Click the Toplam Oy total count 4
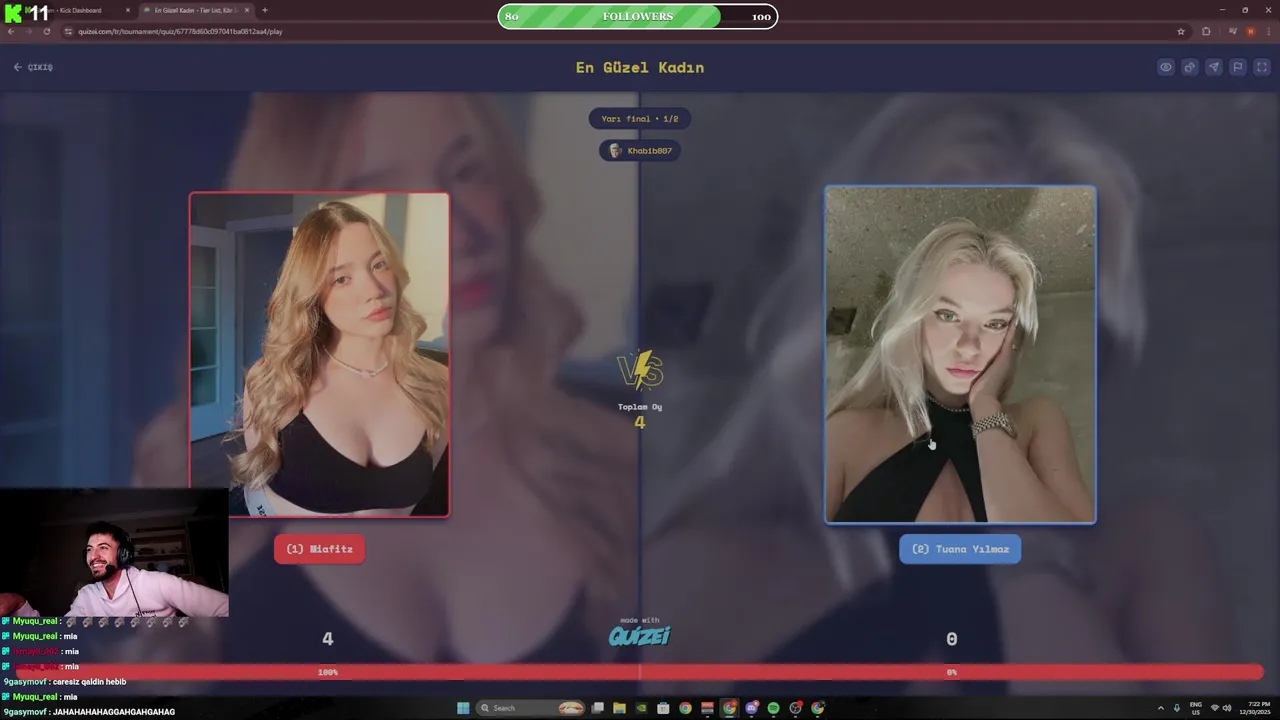Image resolution: width=1280 pixels, height=720 pixels. pos(640,422)
